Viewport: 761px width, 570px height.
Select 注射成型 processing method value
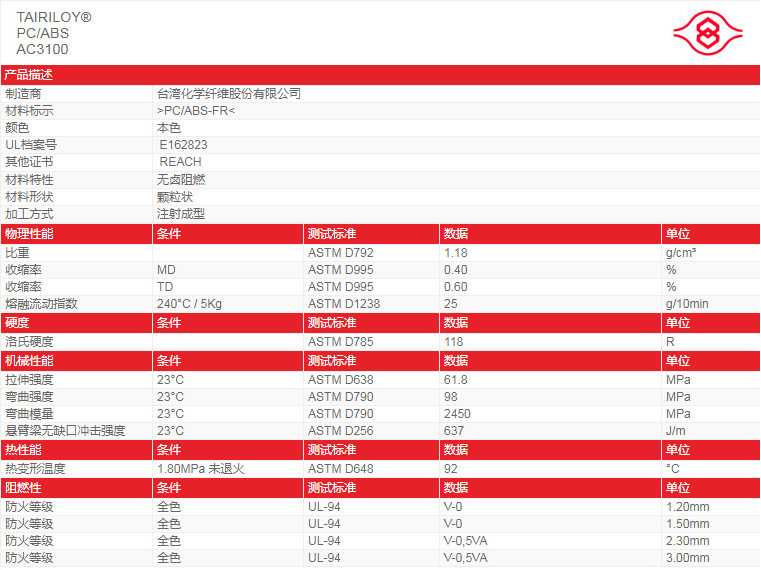[181, 214]
